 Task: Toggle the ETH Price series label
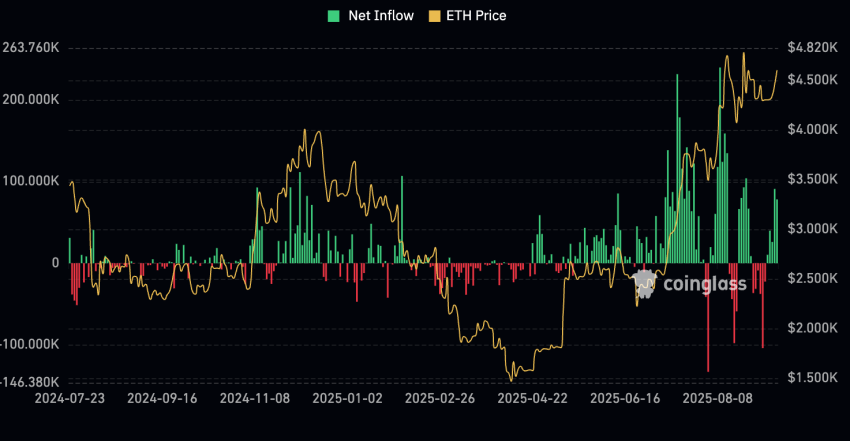pyautogui.click(x=478, y=15)
